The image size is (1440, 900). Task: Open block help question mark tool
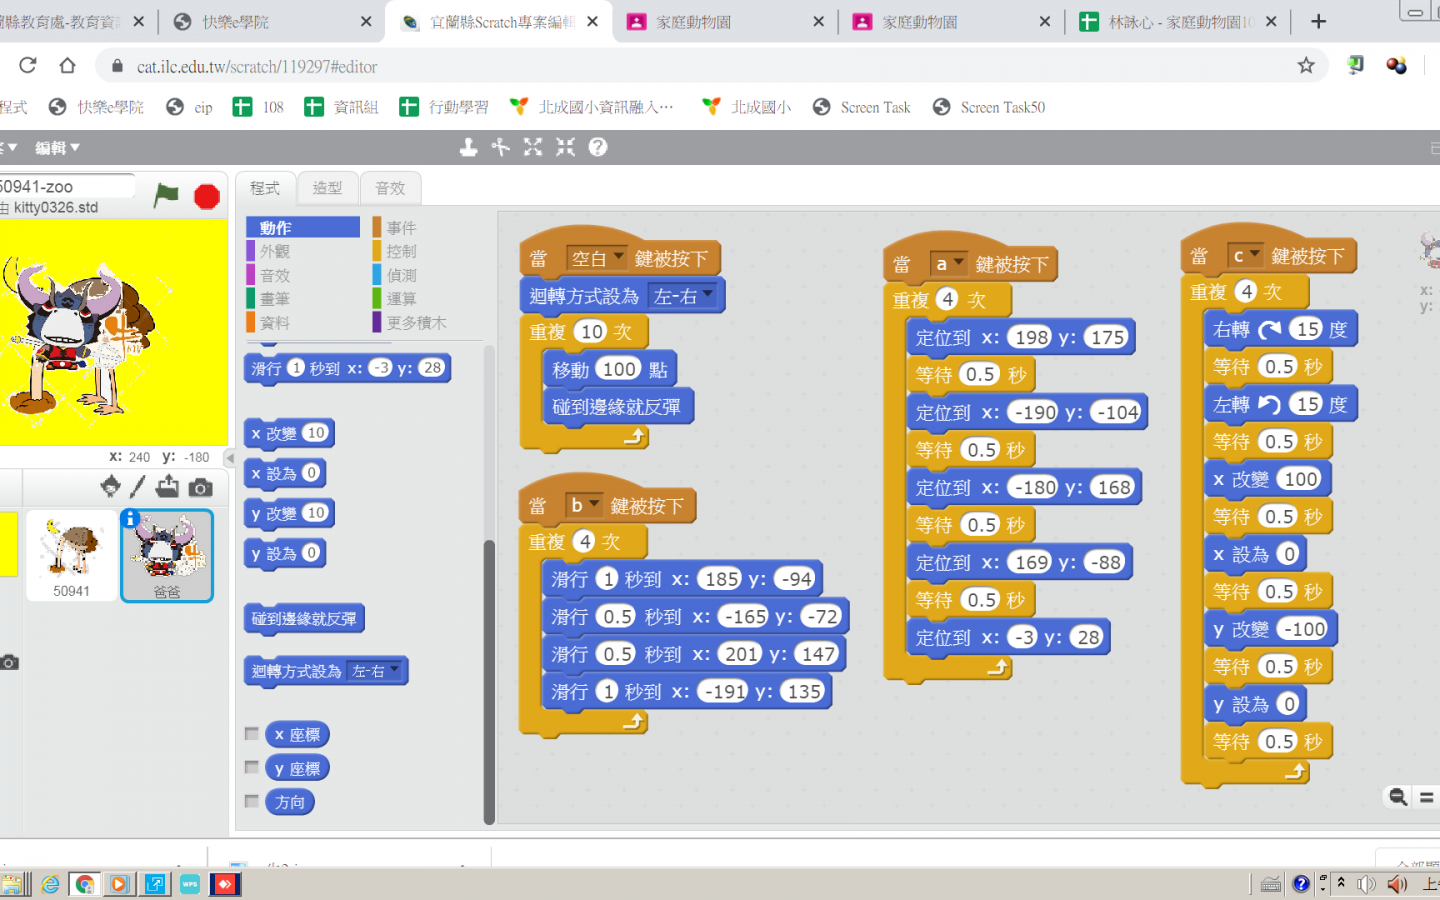598,147
